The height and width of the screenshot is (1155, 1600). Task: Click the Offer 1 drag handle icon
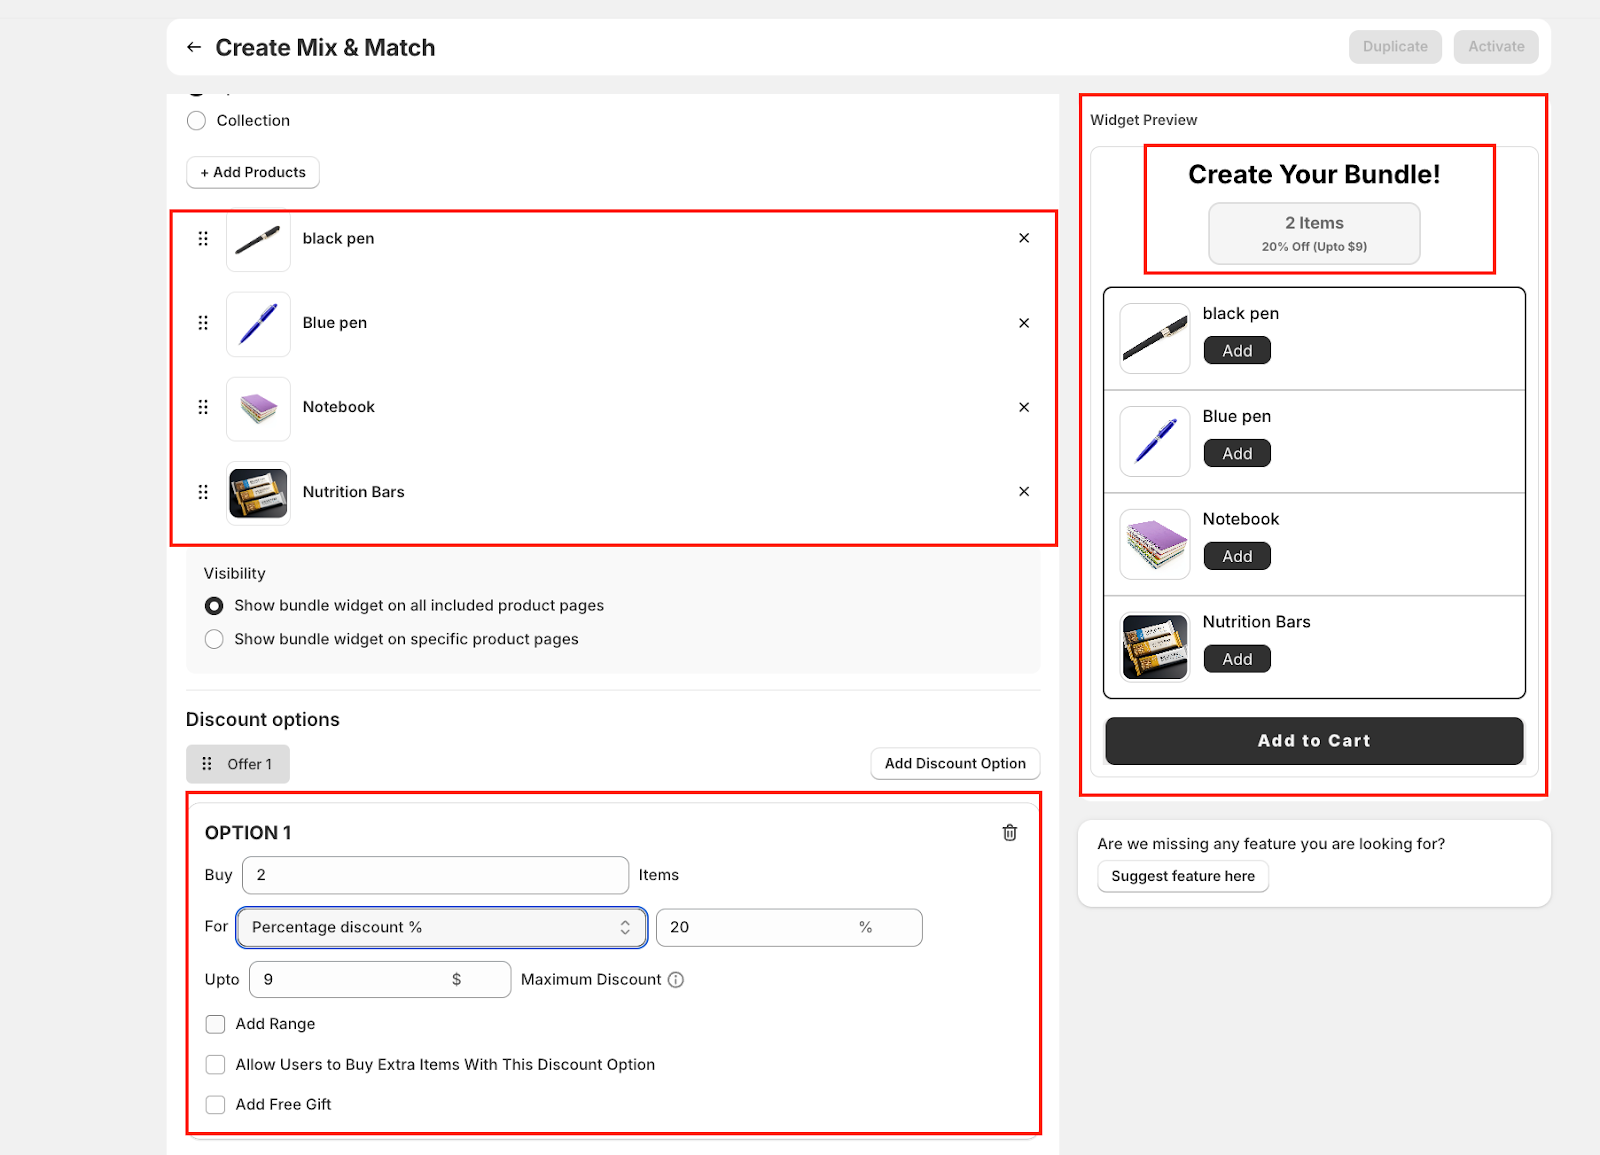tap(207, 764)
